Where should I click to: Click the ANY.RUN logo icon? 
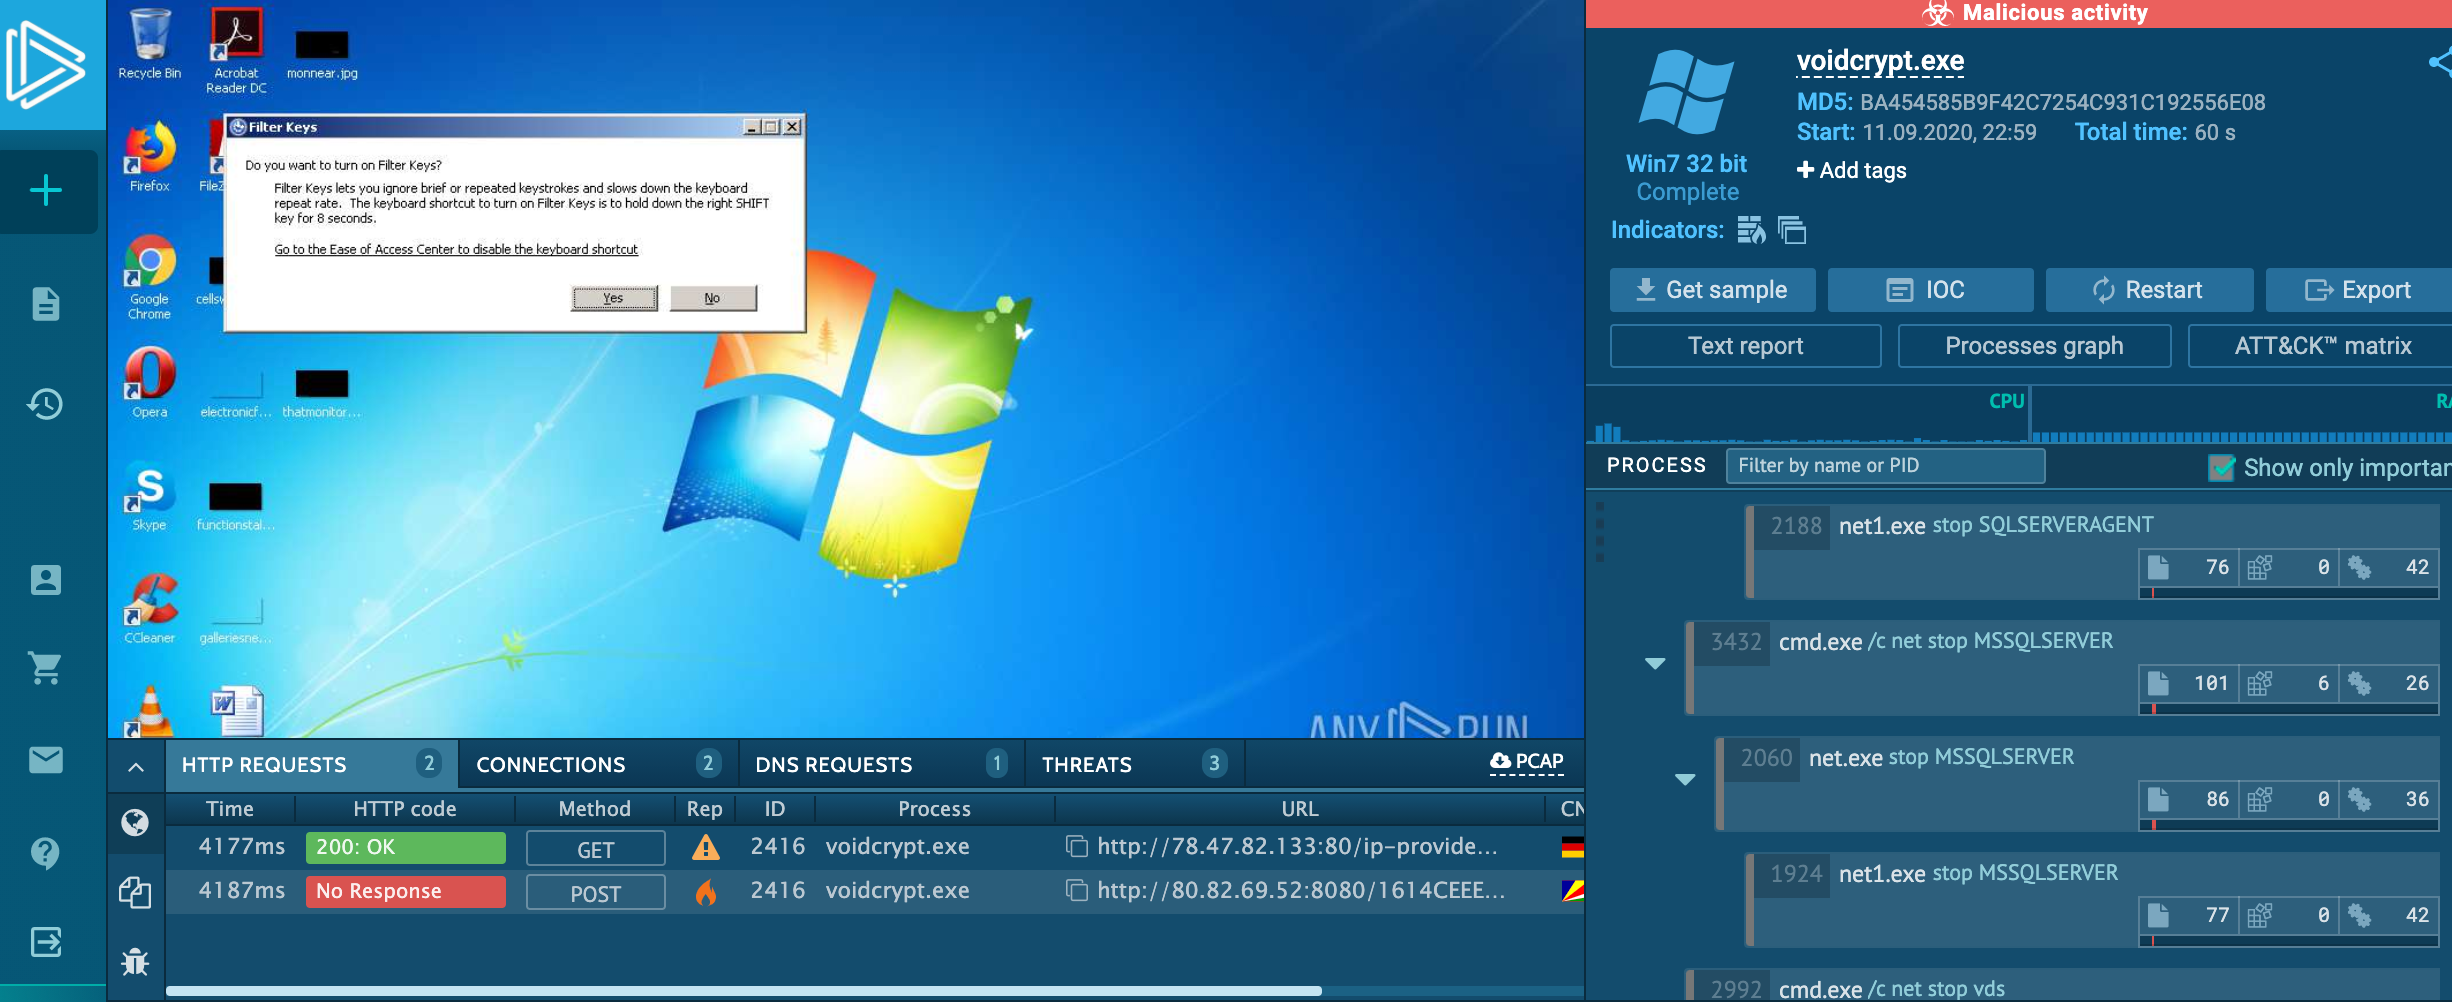pos(45,64)
